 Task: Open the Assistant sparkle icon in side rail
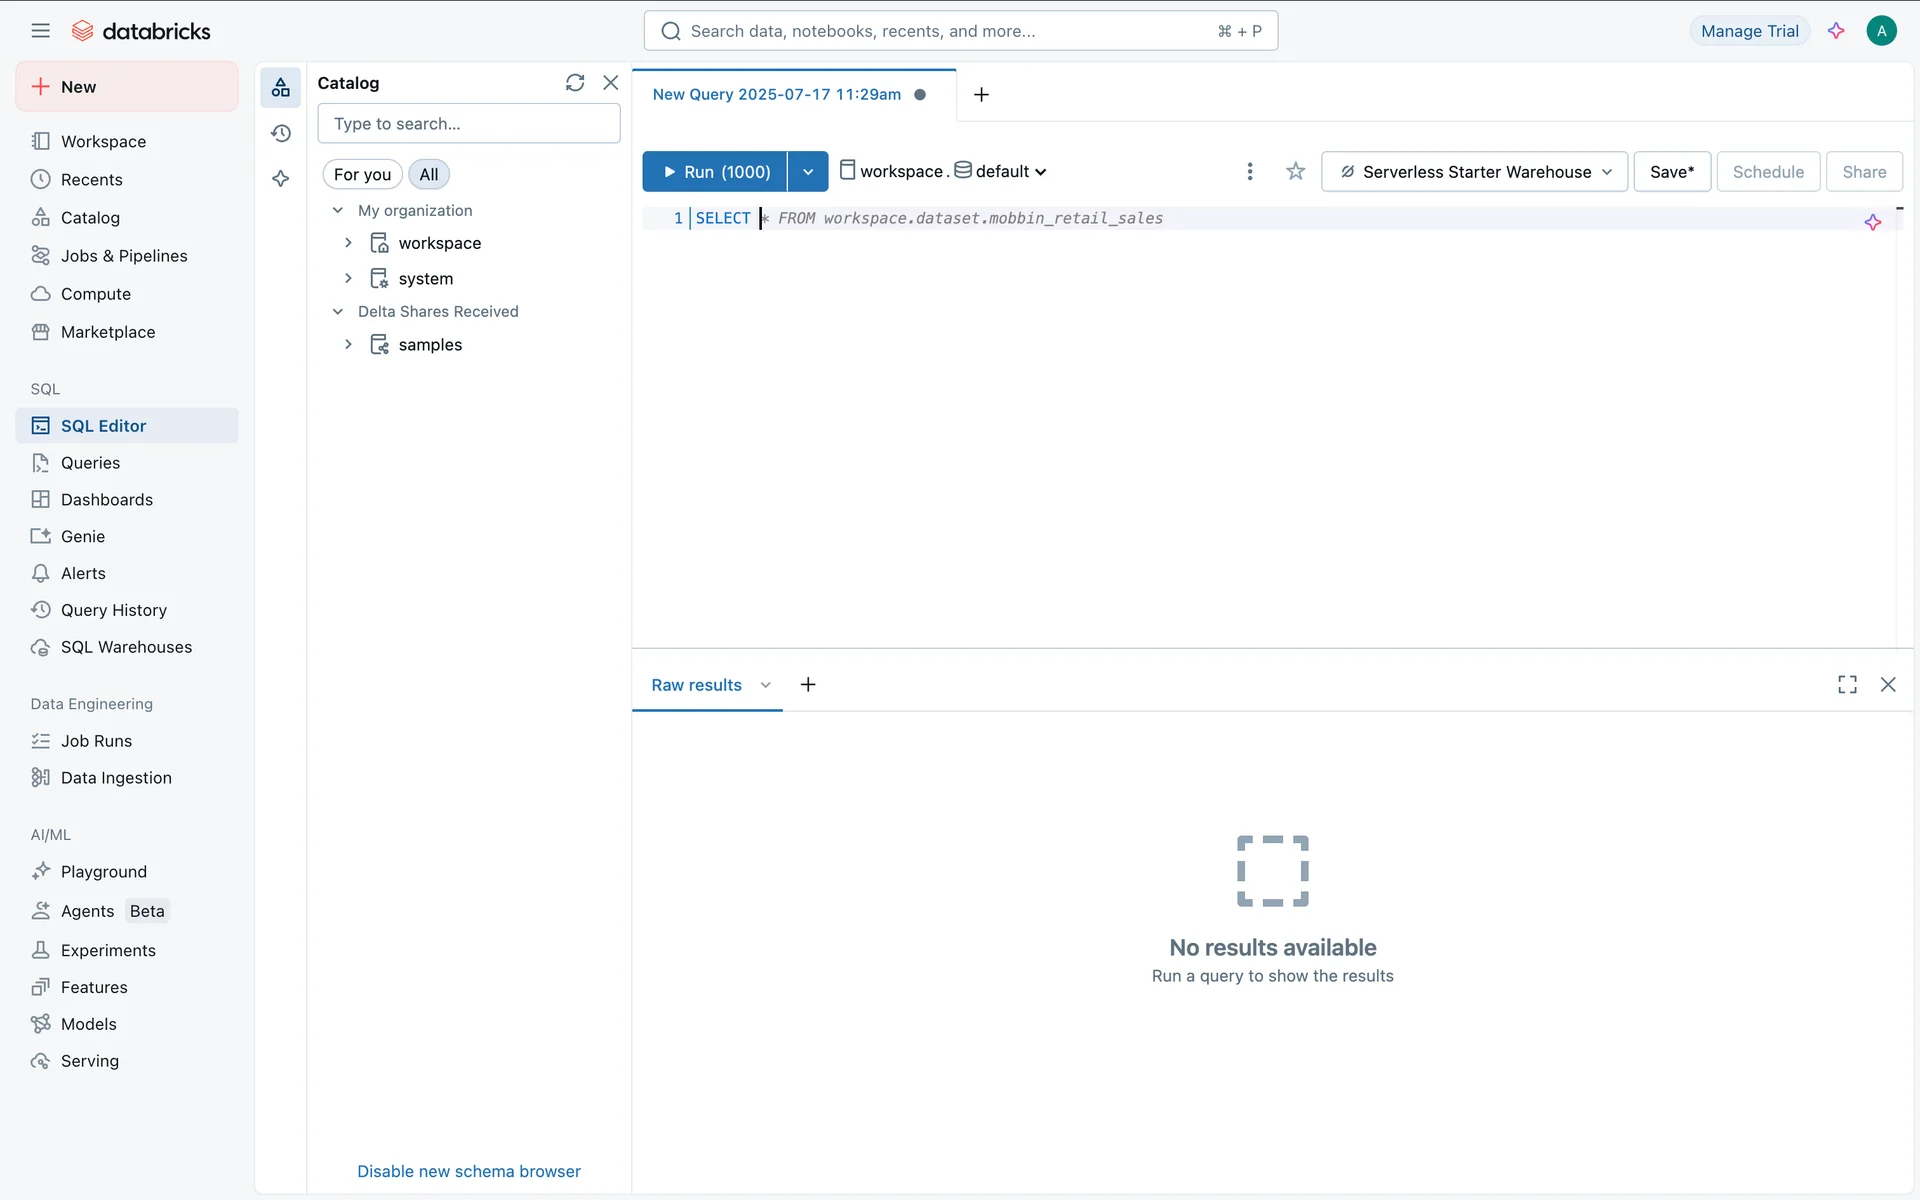(x=281, y=179)
